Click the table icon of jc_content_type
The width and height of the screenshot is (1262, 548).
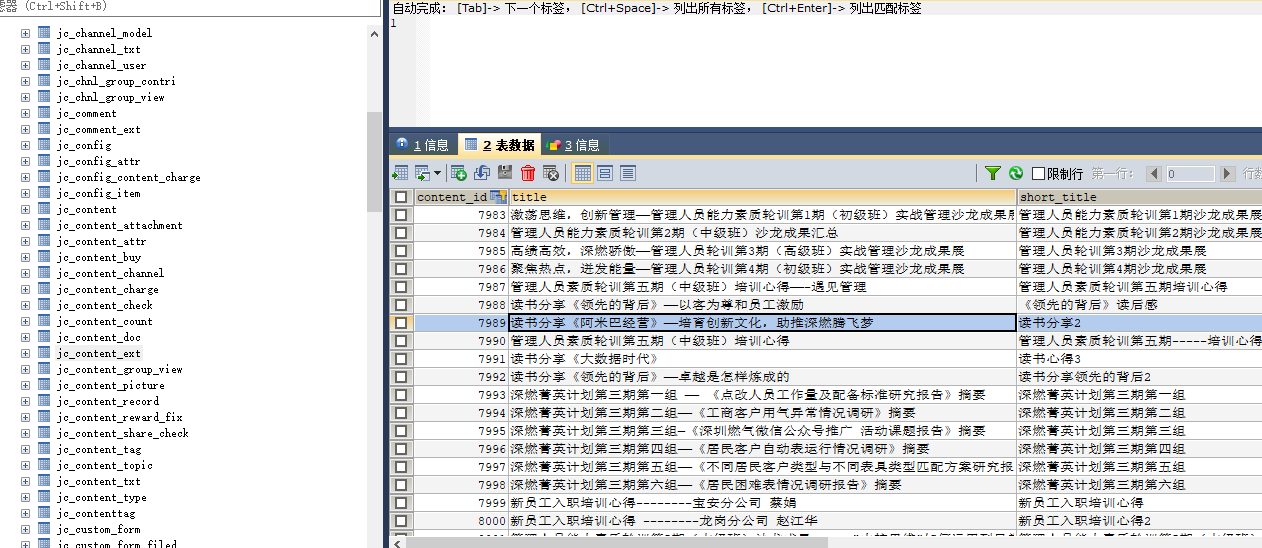pos(44,497)
